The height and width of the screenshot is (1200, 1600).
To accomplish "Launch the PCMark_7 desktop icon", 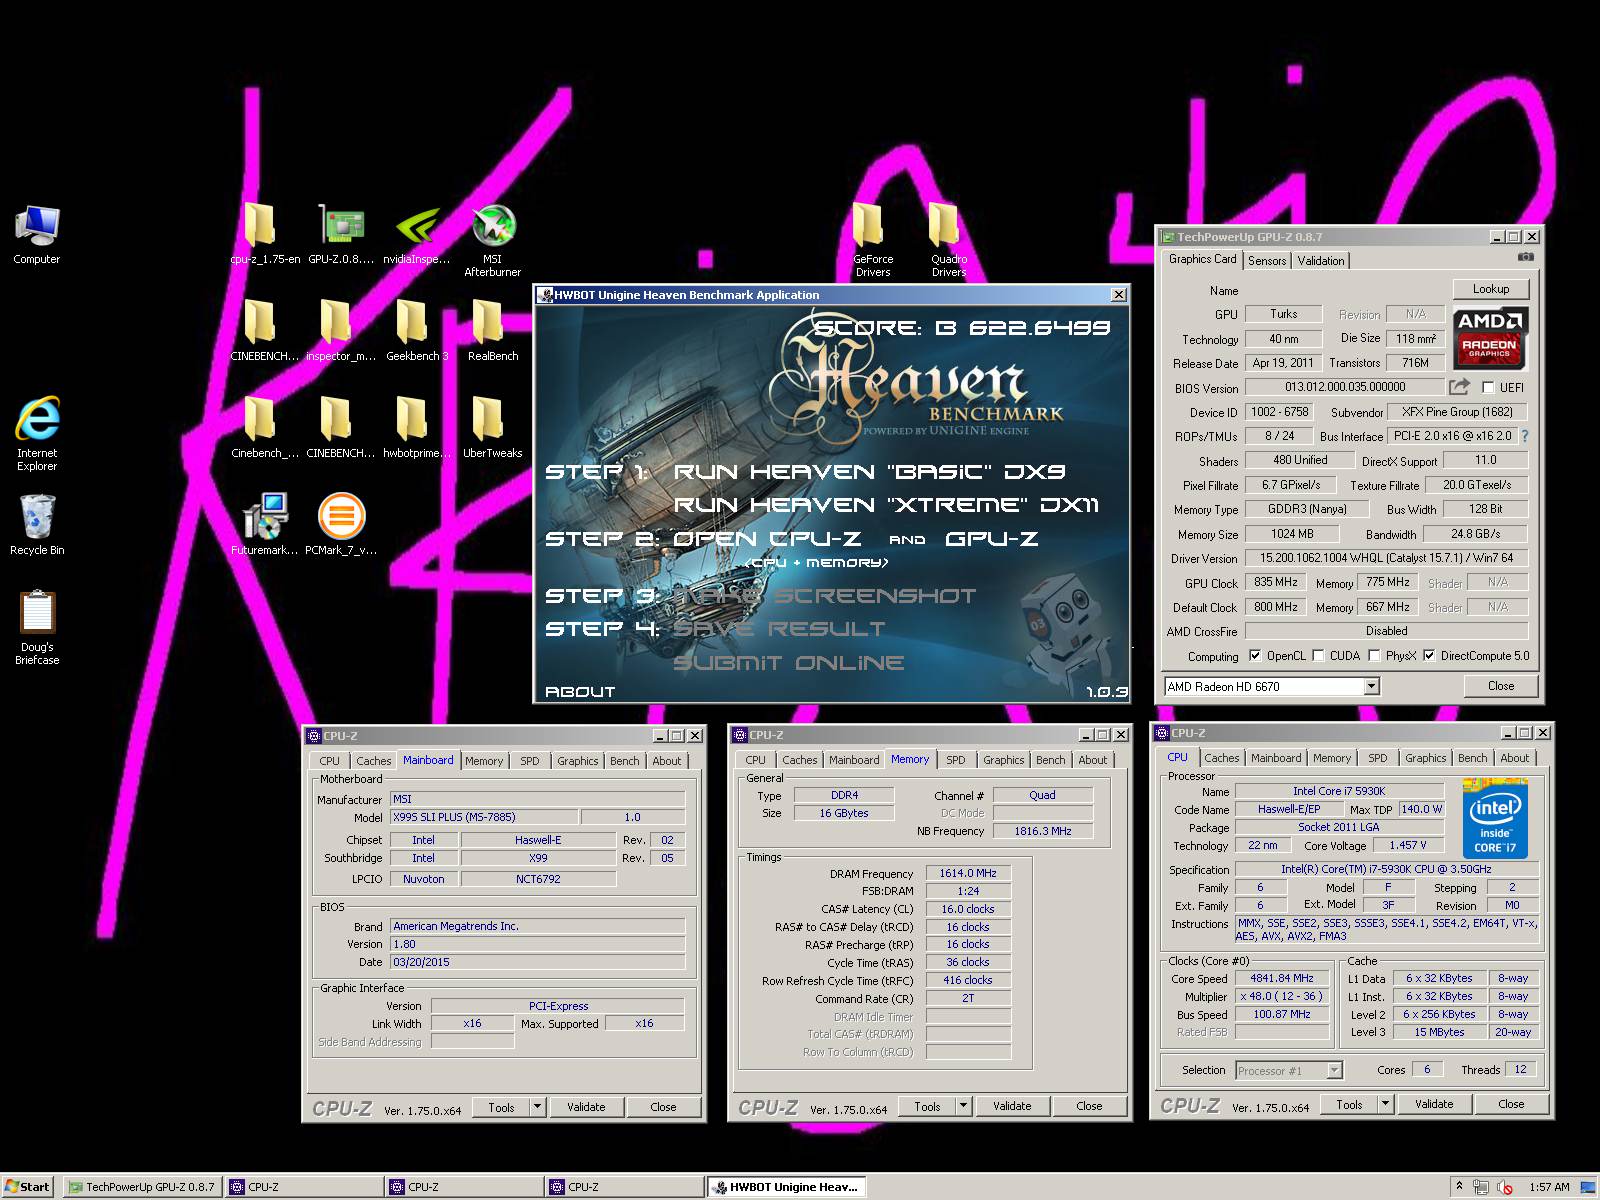I will coord(341,525).
